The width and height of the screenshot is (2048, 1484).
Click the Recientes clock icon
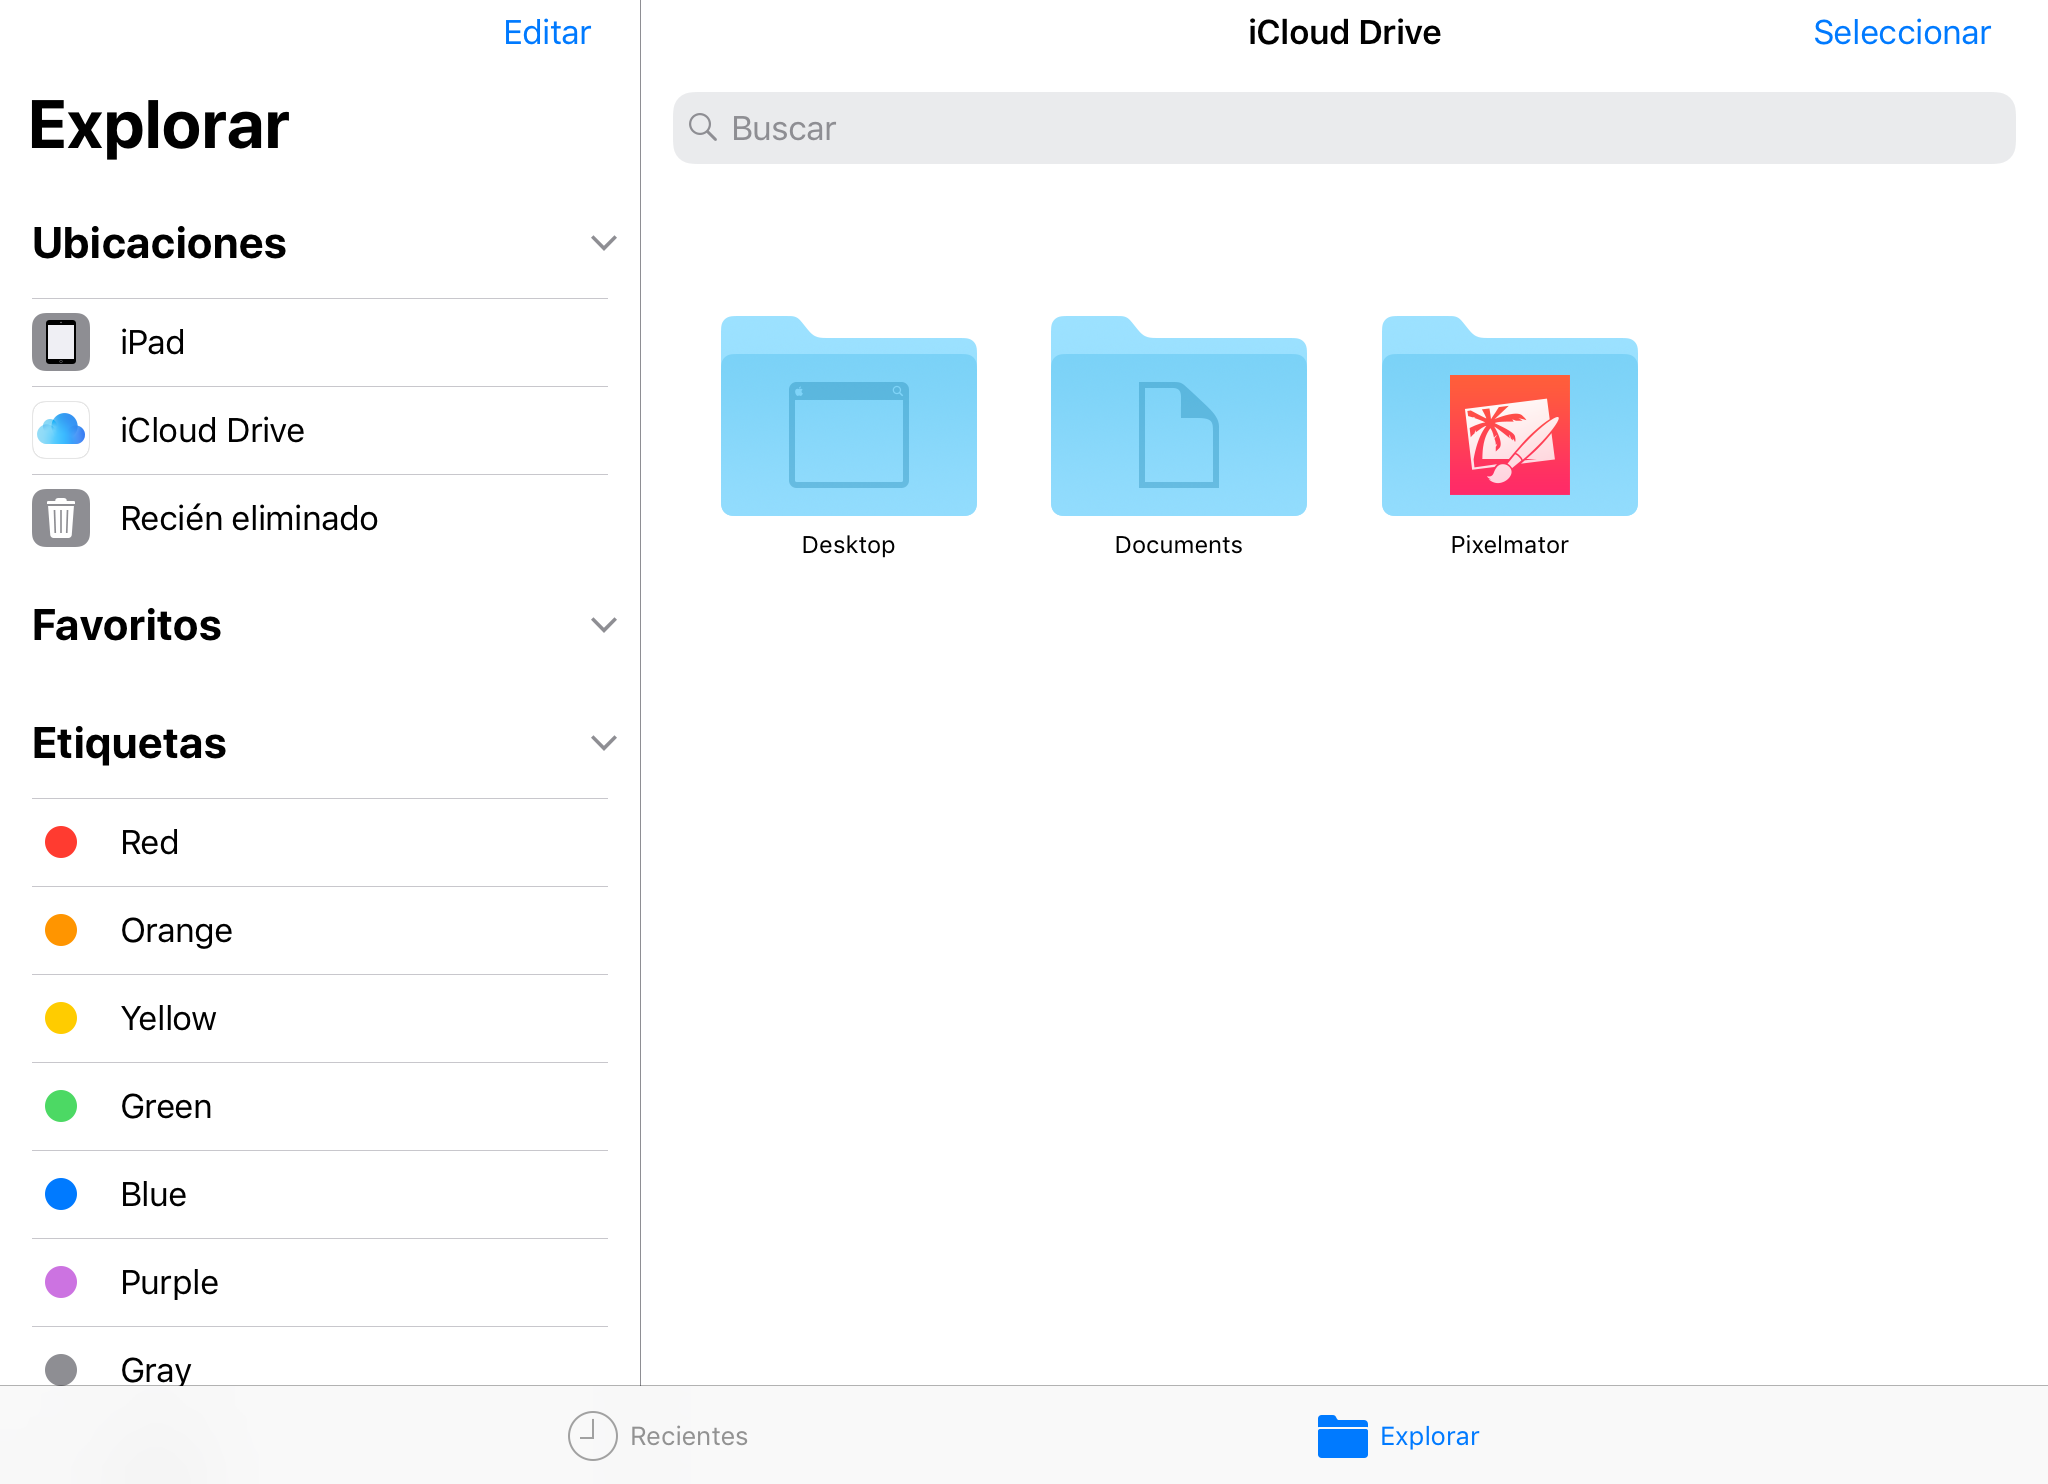(x=593, y=1436)
